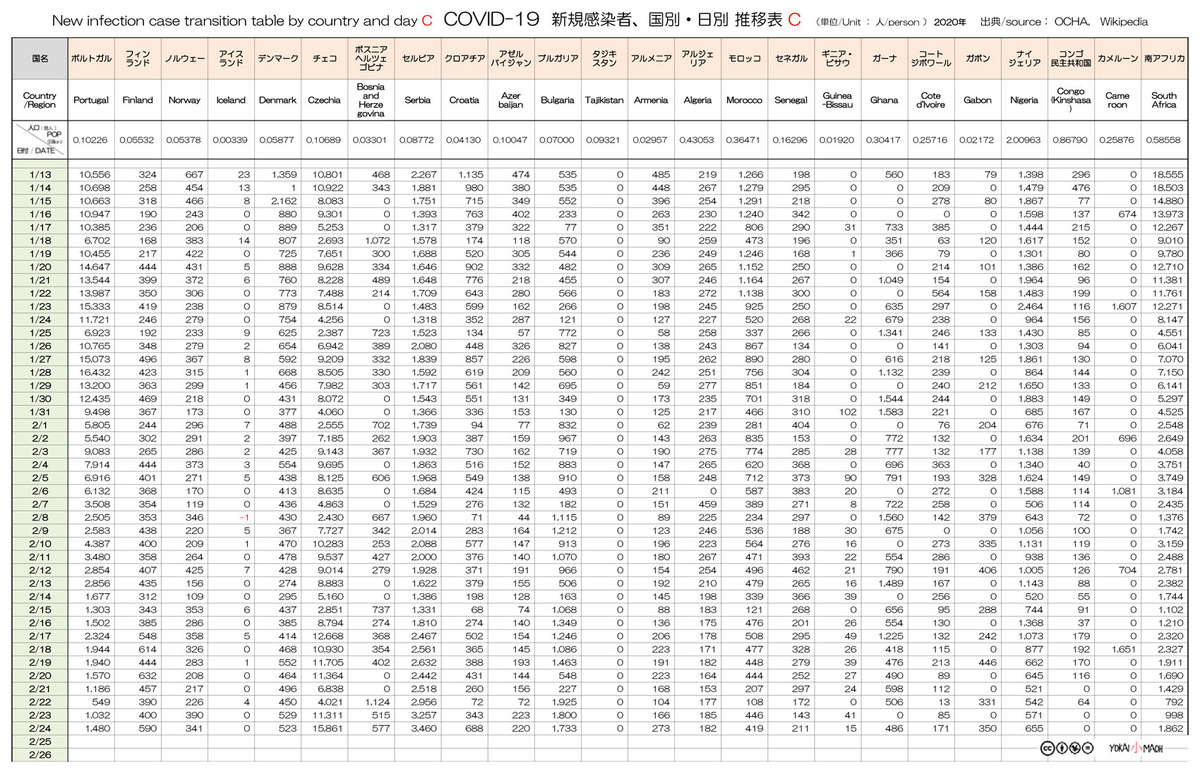Screen dimensions: 1200x769
Task: Select the 'Morocco' column header
Action: click(744, 101)
